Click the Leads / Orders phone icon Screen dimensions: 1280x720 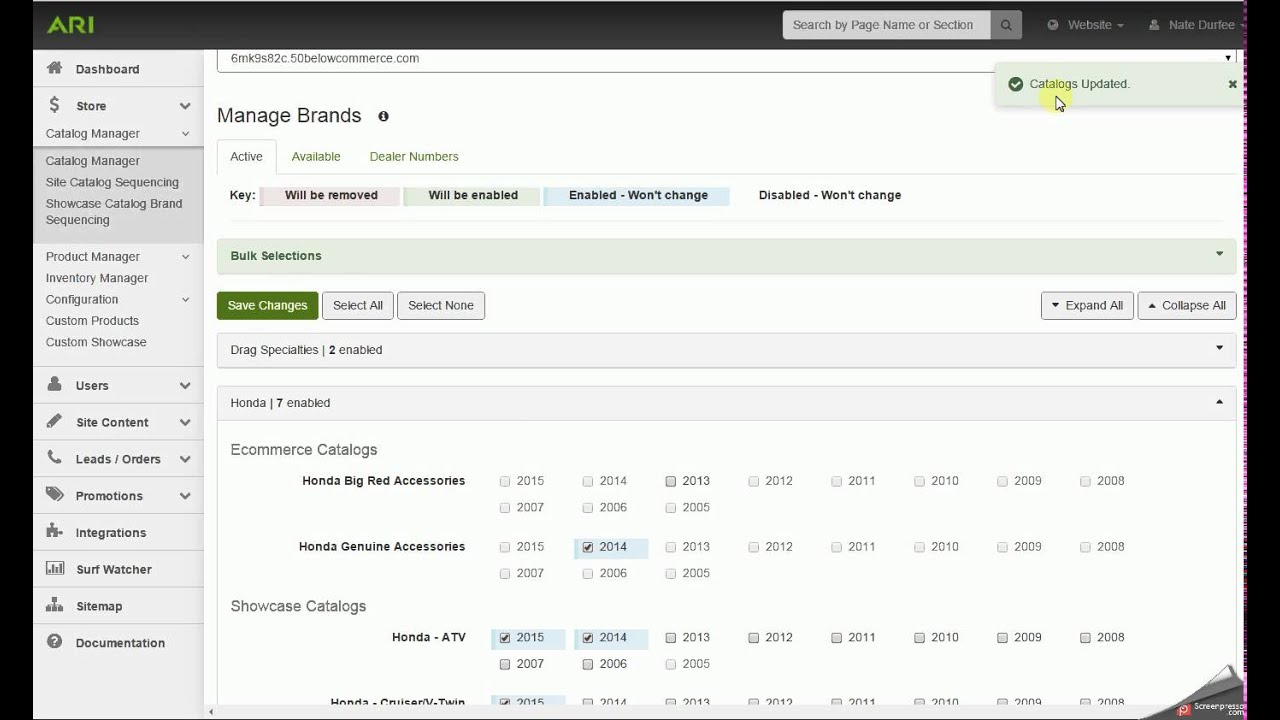54,458
